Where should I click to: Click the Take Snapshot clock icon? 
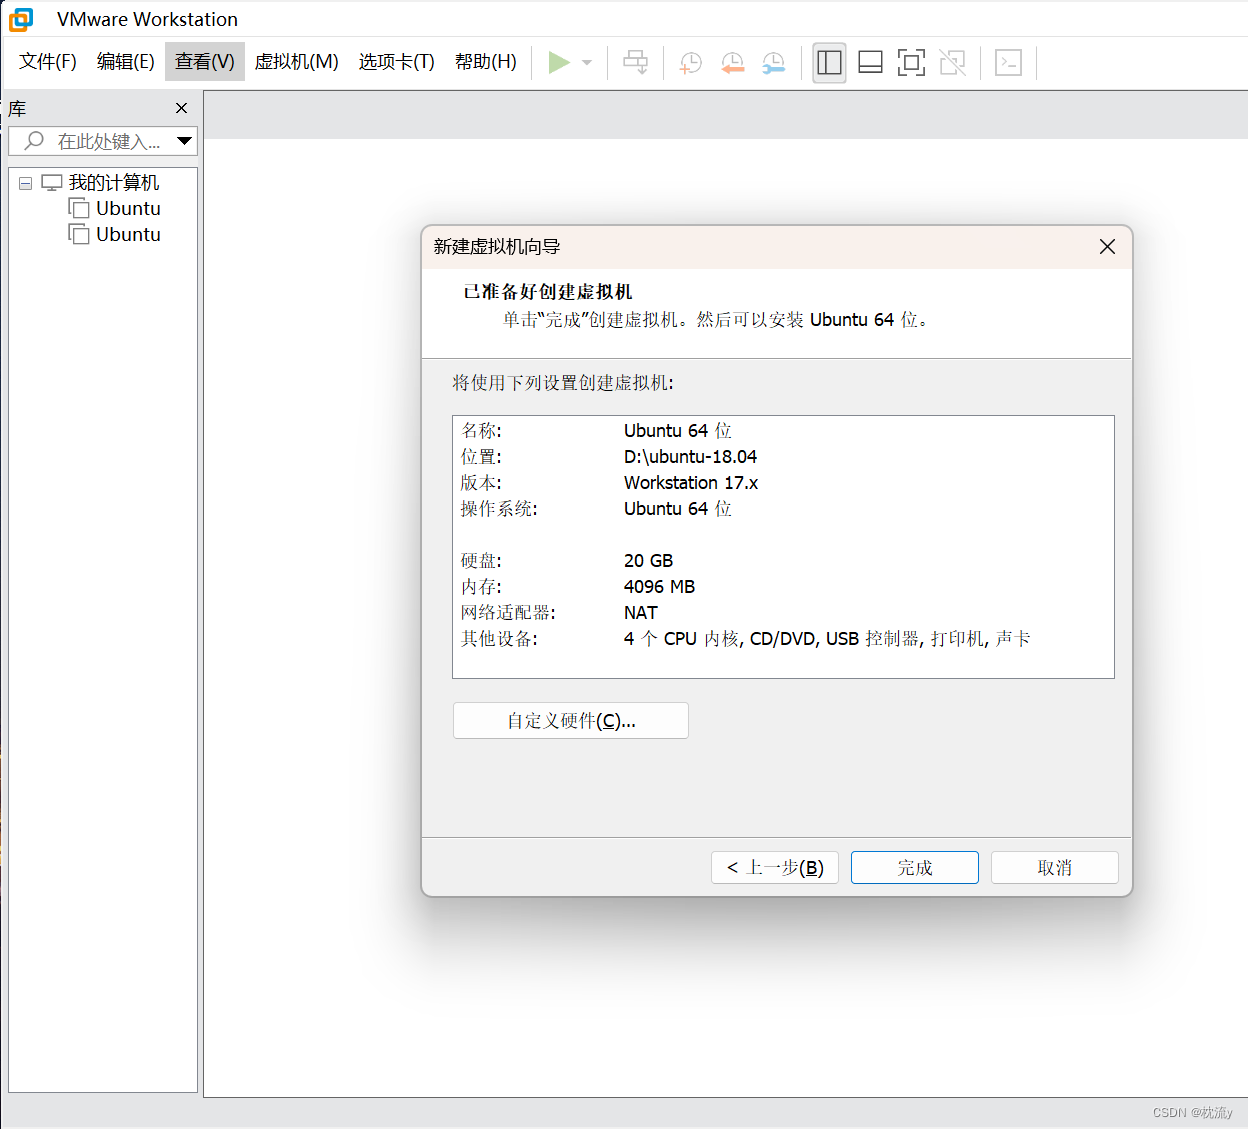[x=690, y=63]
